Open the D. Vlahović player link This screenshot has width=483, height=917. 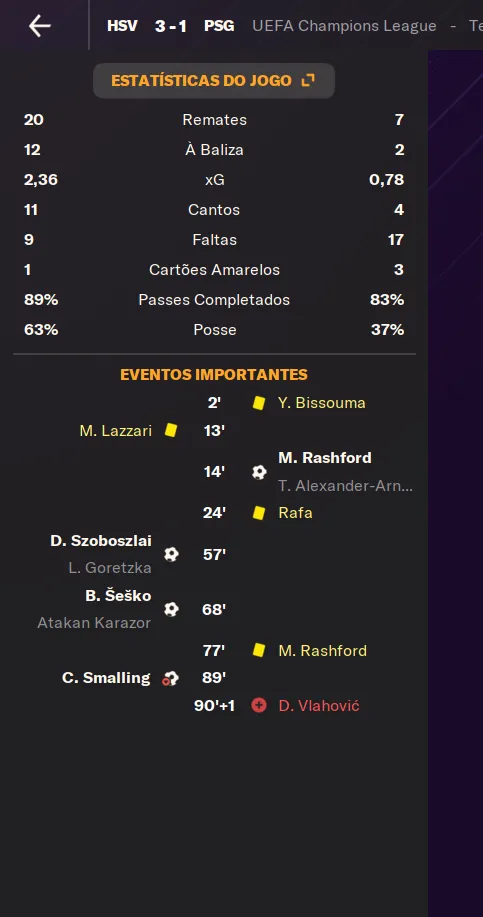click(x=319, y=706)
